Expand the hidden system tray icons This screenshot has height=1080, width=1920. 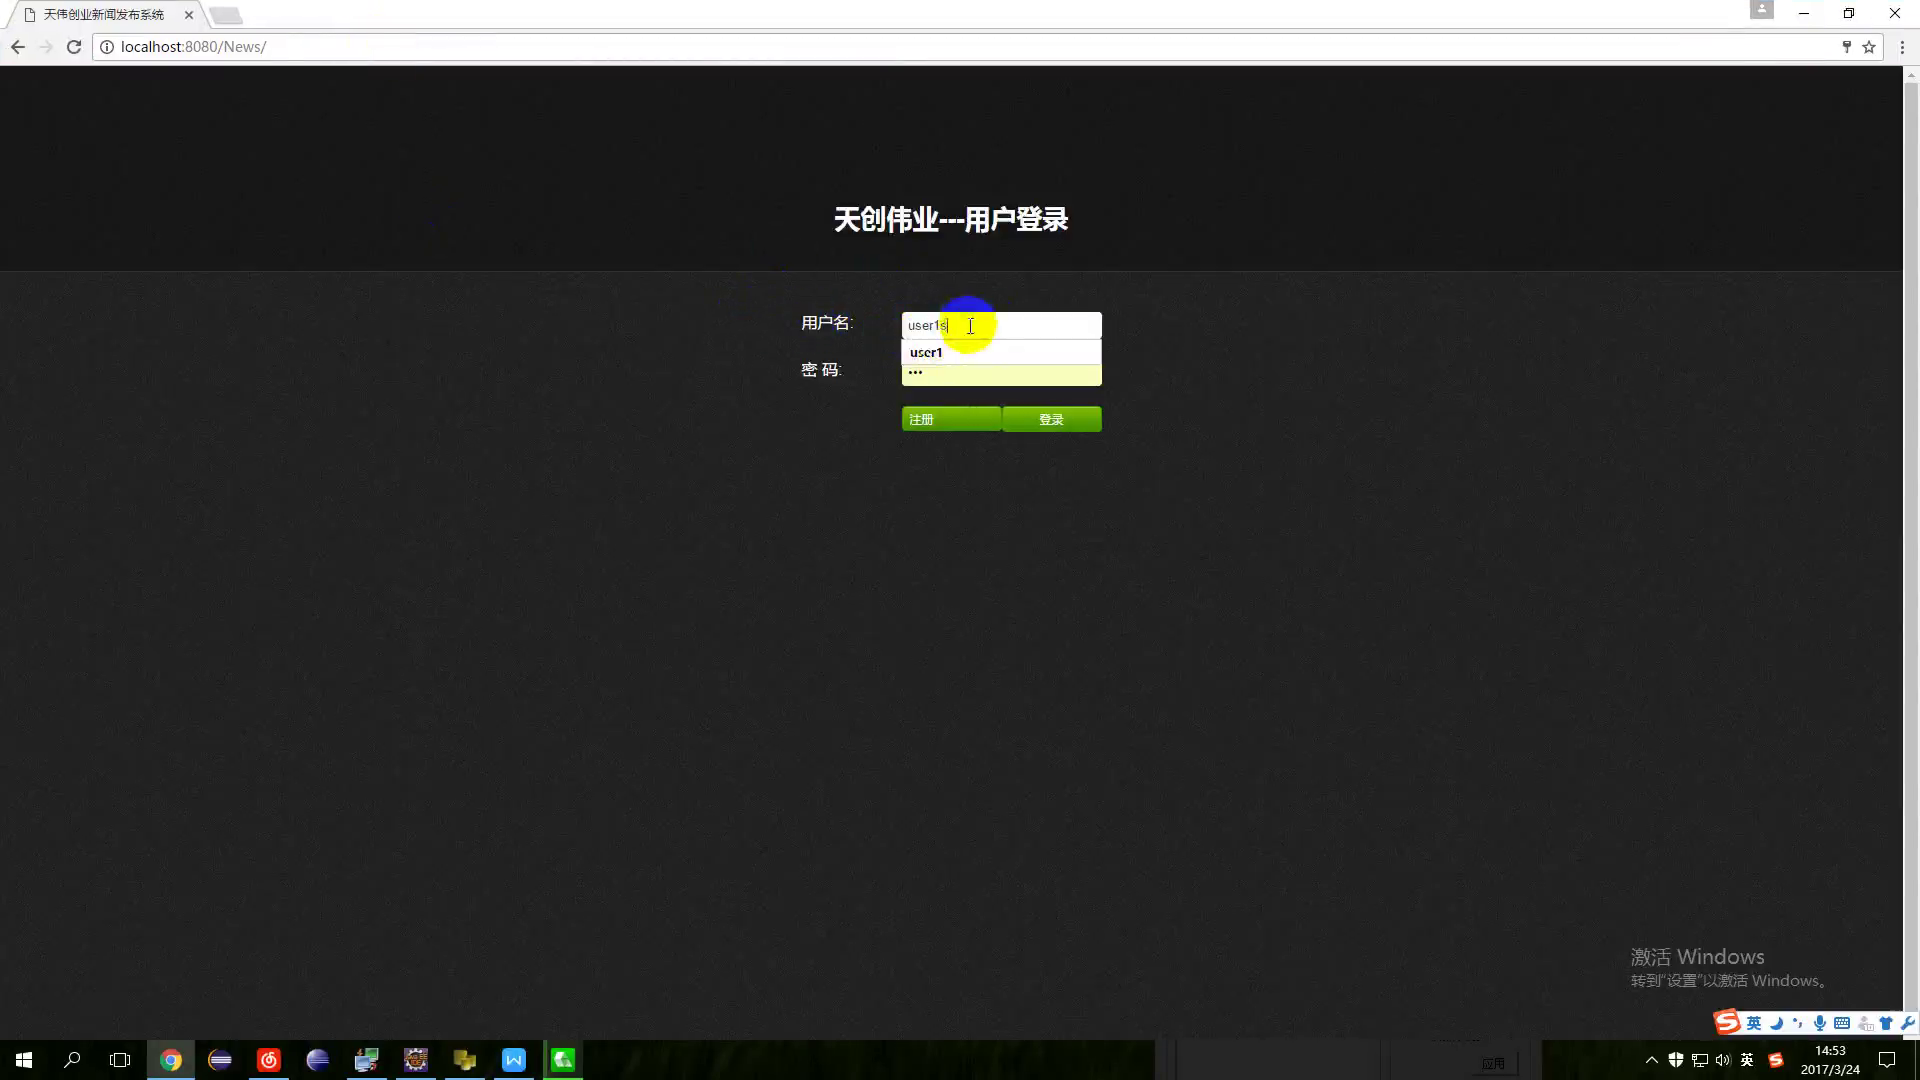[1651, 1060]
